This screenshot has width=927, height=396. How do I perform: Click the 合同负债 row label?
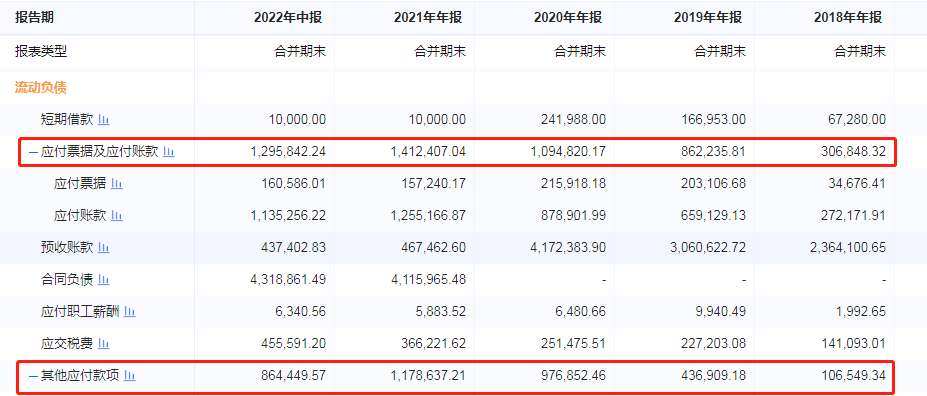(67, 280)
